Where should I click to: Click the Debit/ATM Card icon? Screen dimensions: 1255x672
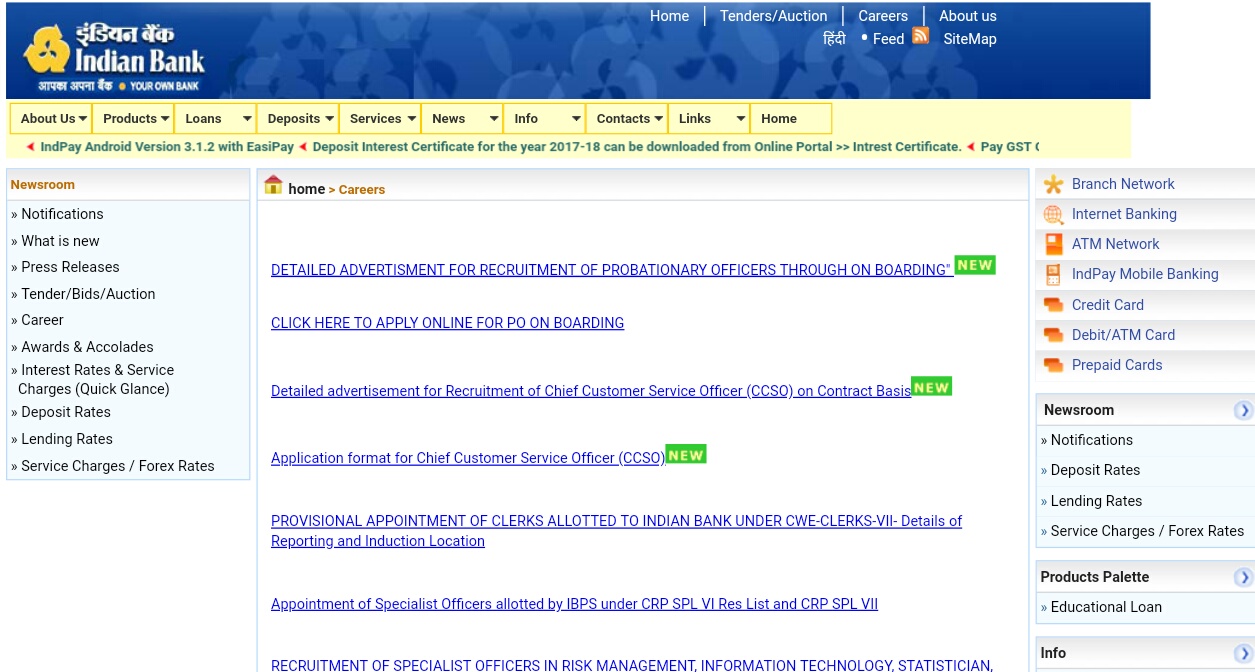coord(1053,335)
